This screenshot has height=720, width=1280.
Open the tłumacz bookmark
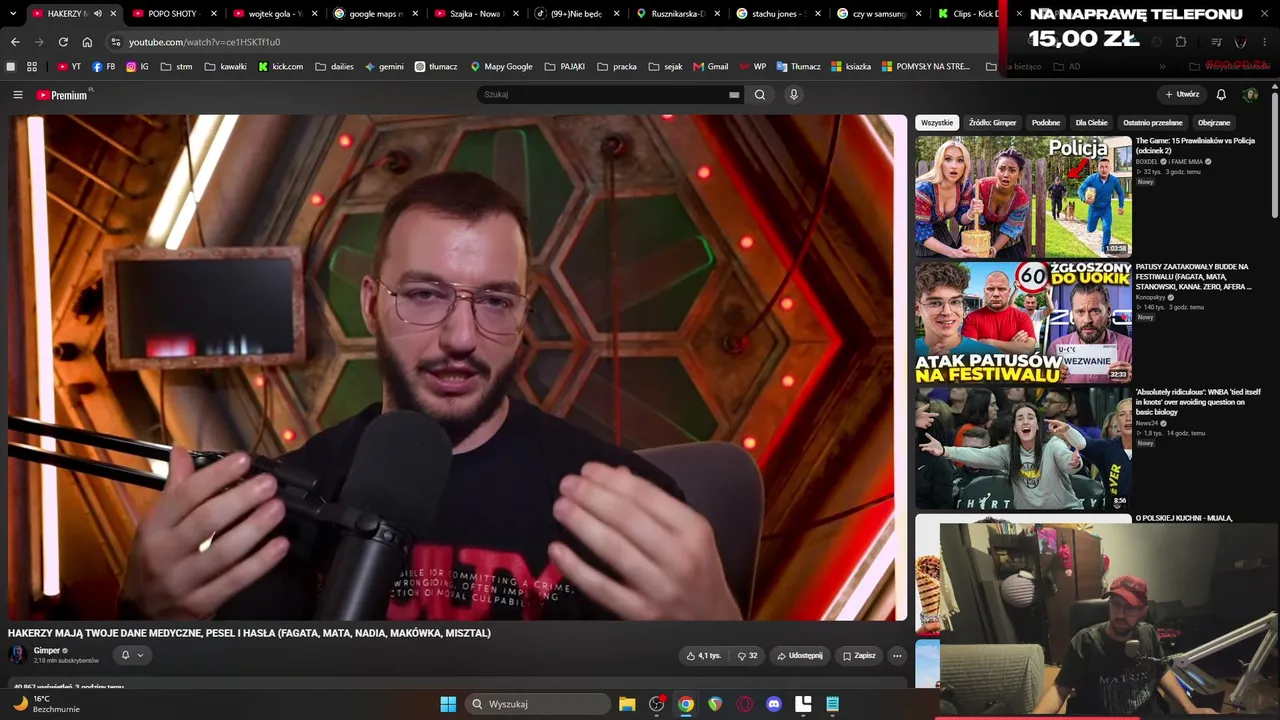click(x=436, y=67)
